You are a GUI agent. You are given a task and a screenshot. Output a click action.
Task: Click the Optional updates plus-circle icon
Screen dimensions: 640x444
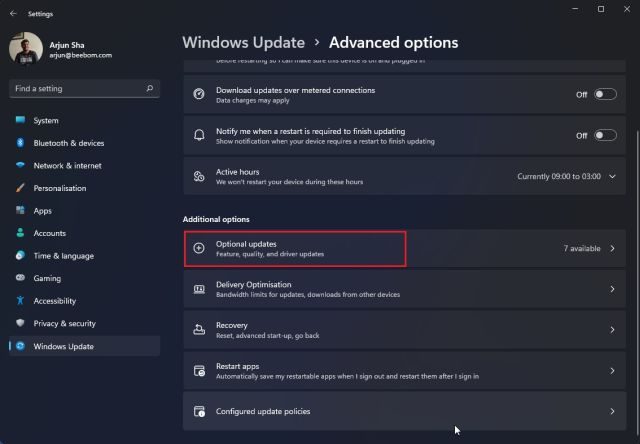(x=199, y=248)
